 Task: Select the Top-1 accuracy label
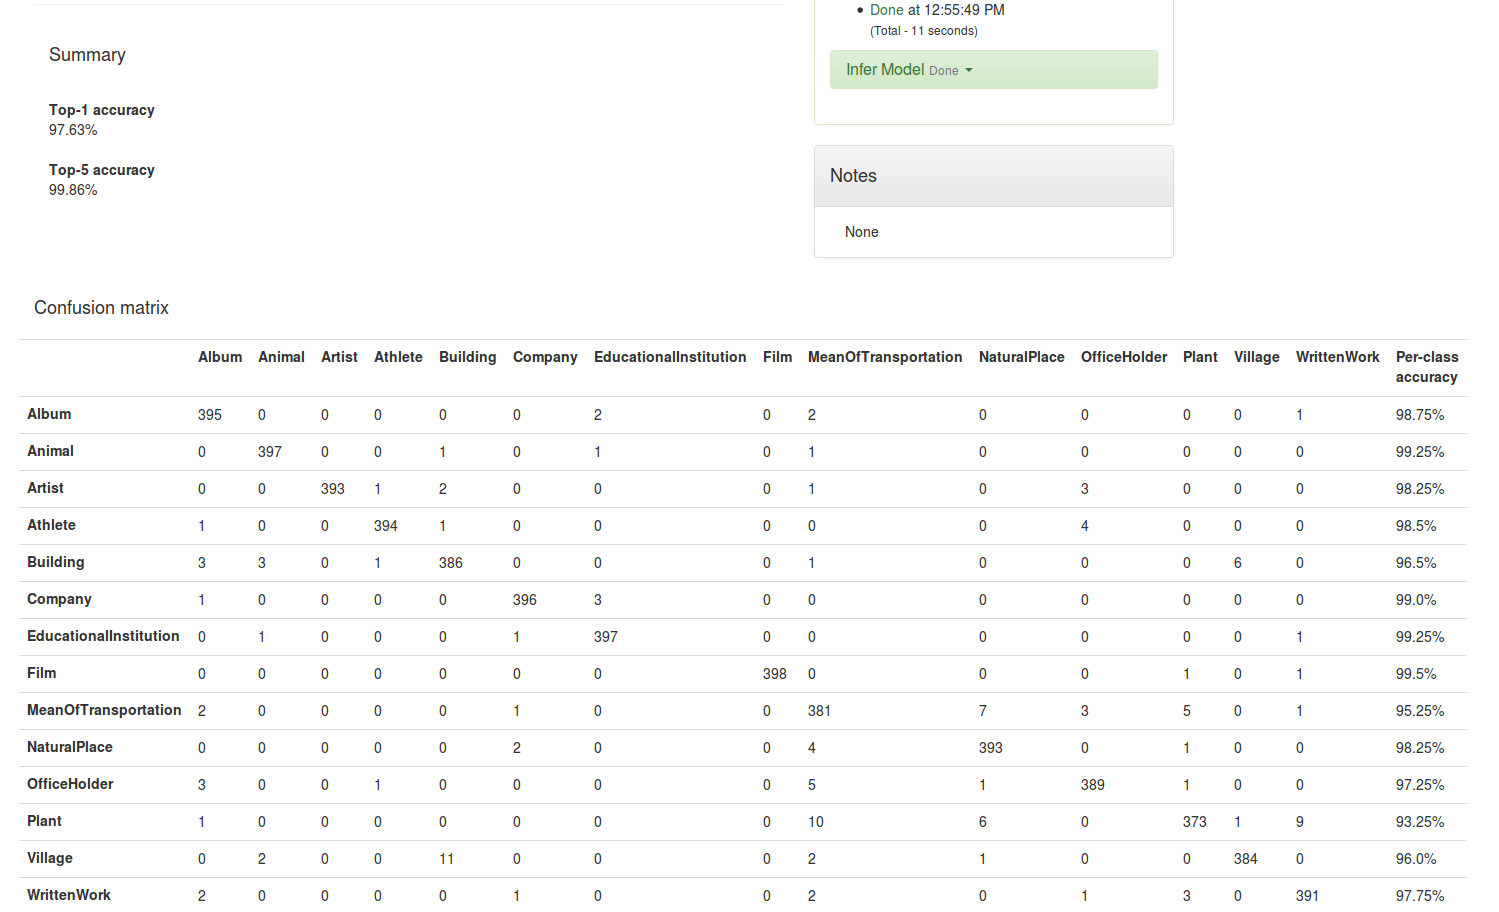(x=102, y=110)
